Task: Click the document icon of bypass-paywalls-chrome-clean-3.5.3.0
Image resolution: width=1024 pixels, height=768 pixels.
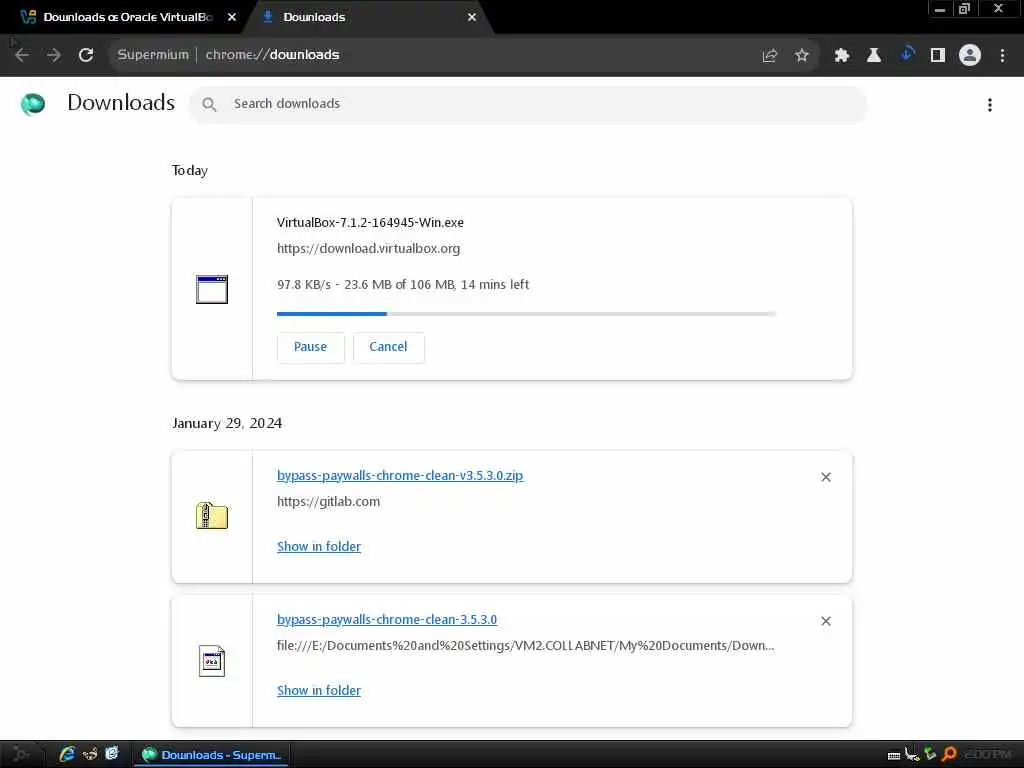Action: click(x=212, y=661)
